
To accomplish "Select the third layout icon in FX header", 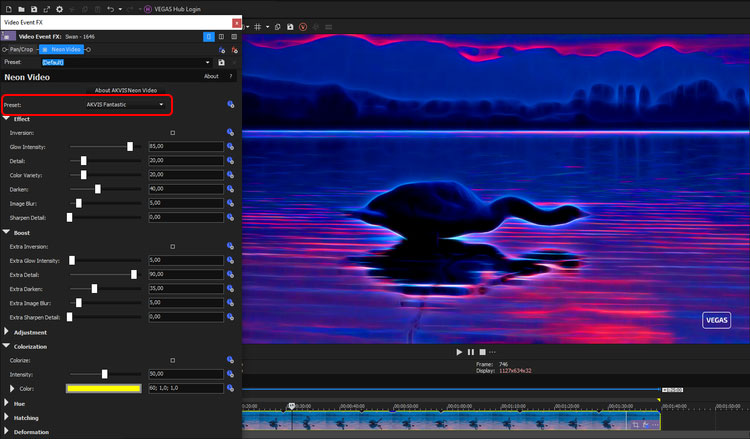I will point(234,36).
